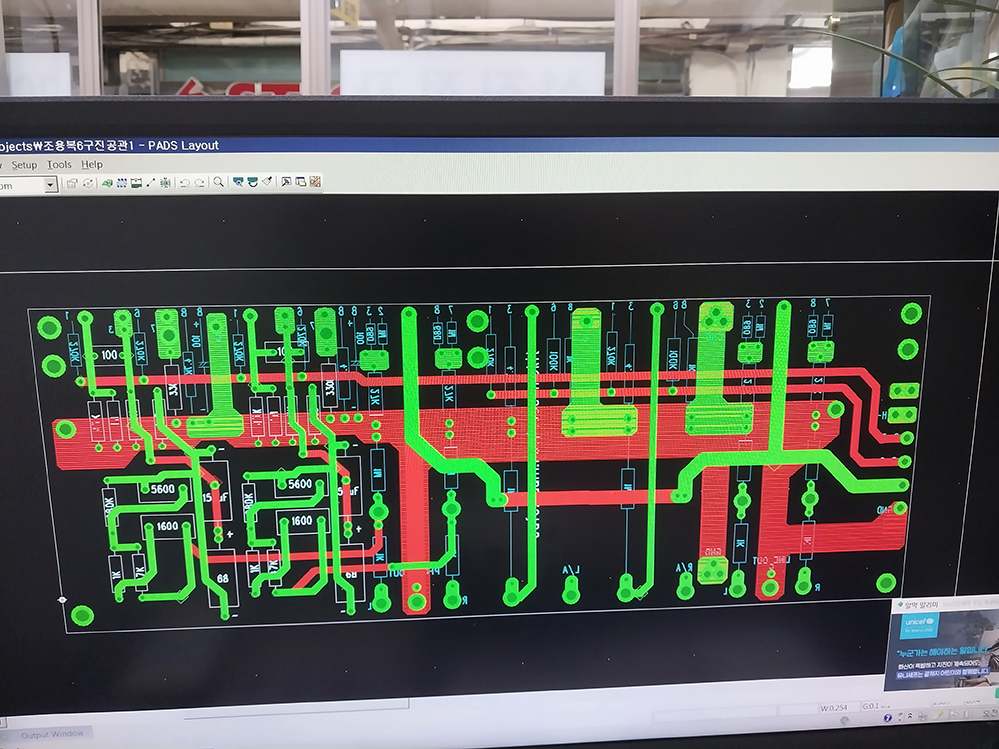The width and height of the screenshot is (999, 749).
Task: Click the PADS Router link icon
Action: [x=315, y=182]
